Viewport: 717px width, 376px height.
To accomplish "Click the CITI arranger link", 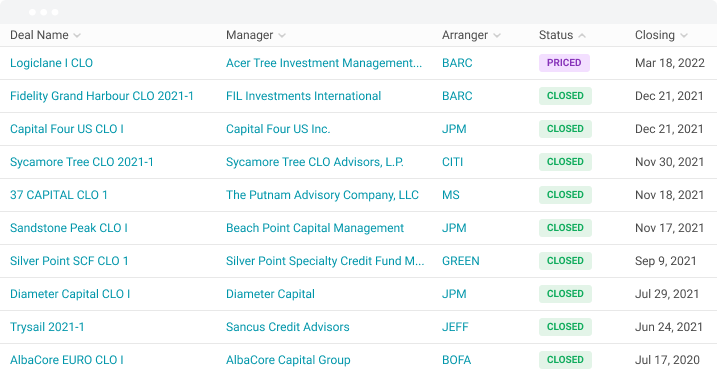I will (452, 162).
